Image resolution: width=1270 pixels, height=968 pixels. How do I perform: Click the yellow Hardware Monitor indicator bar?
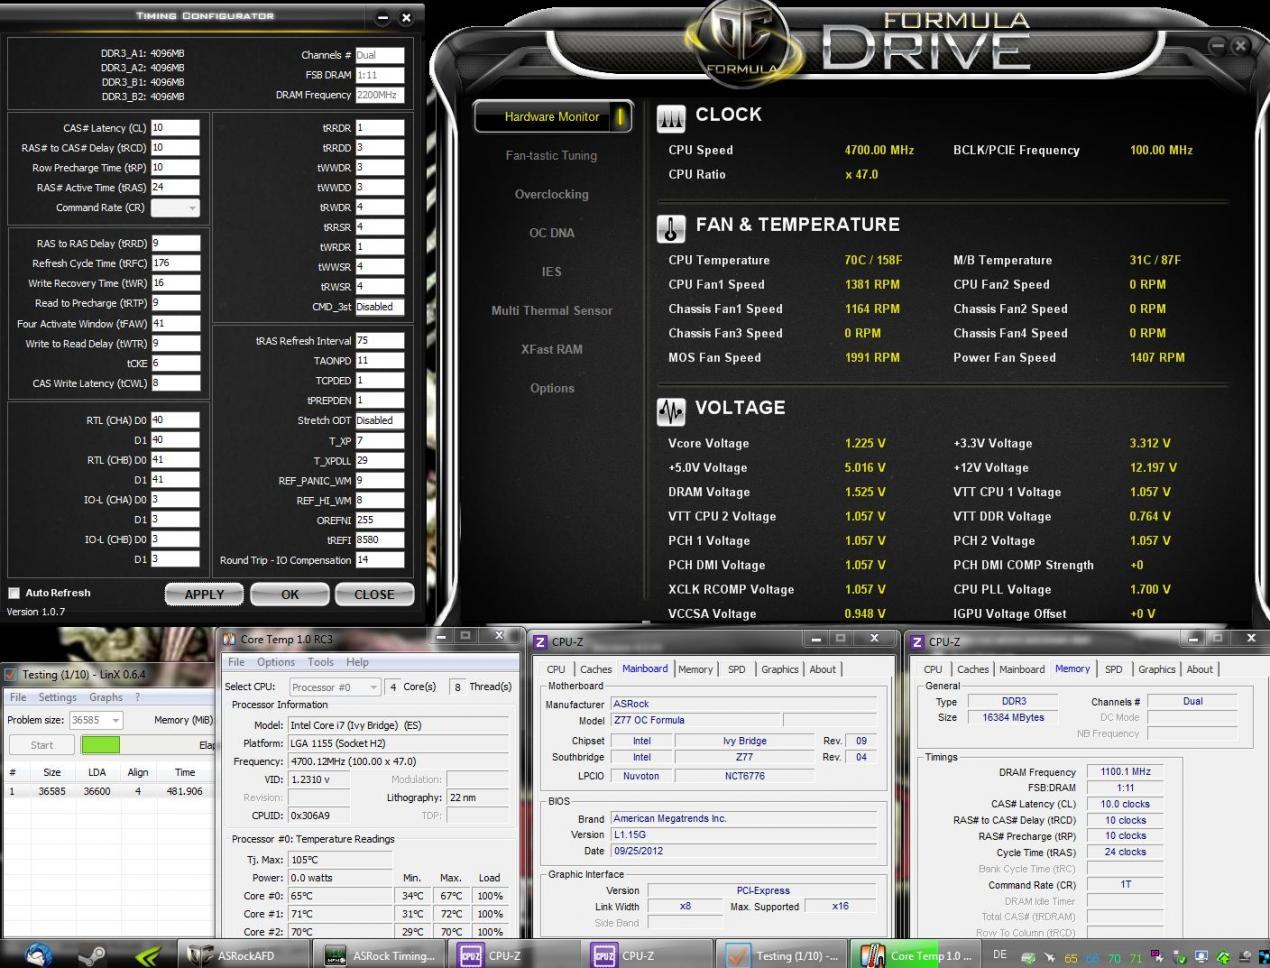pos(621,117)
